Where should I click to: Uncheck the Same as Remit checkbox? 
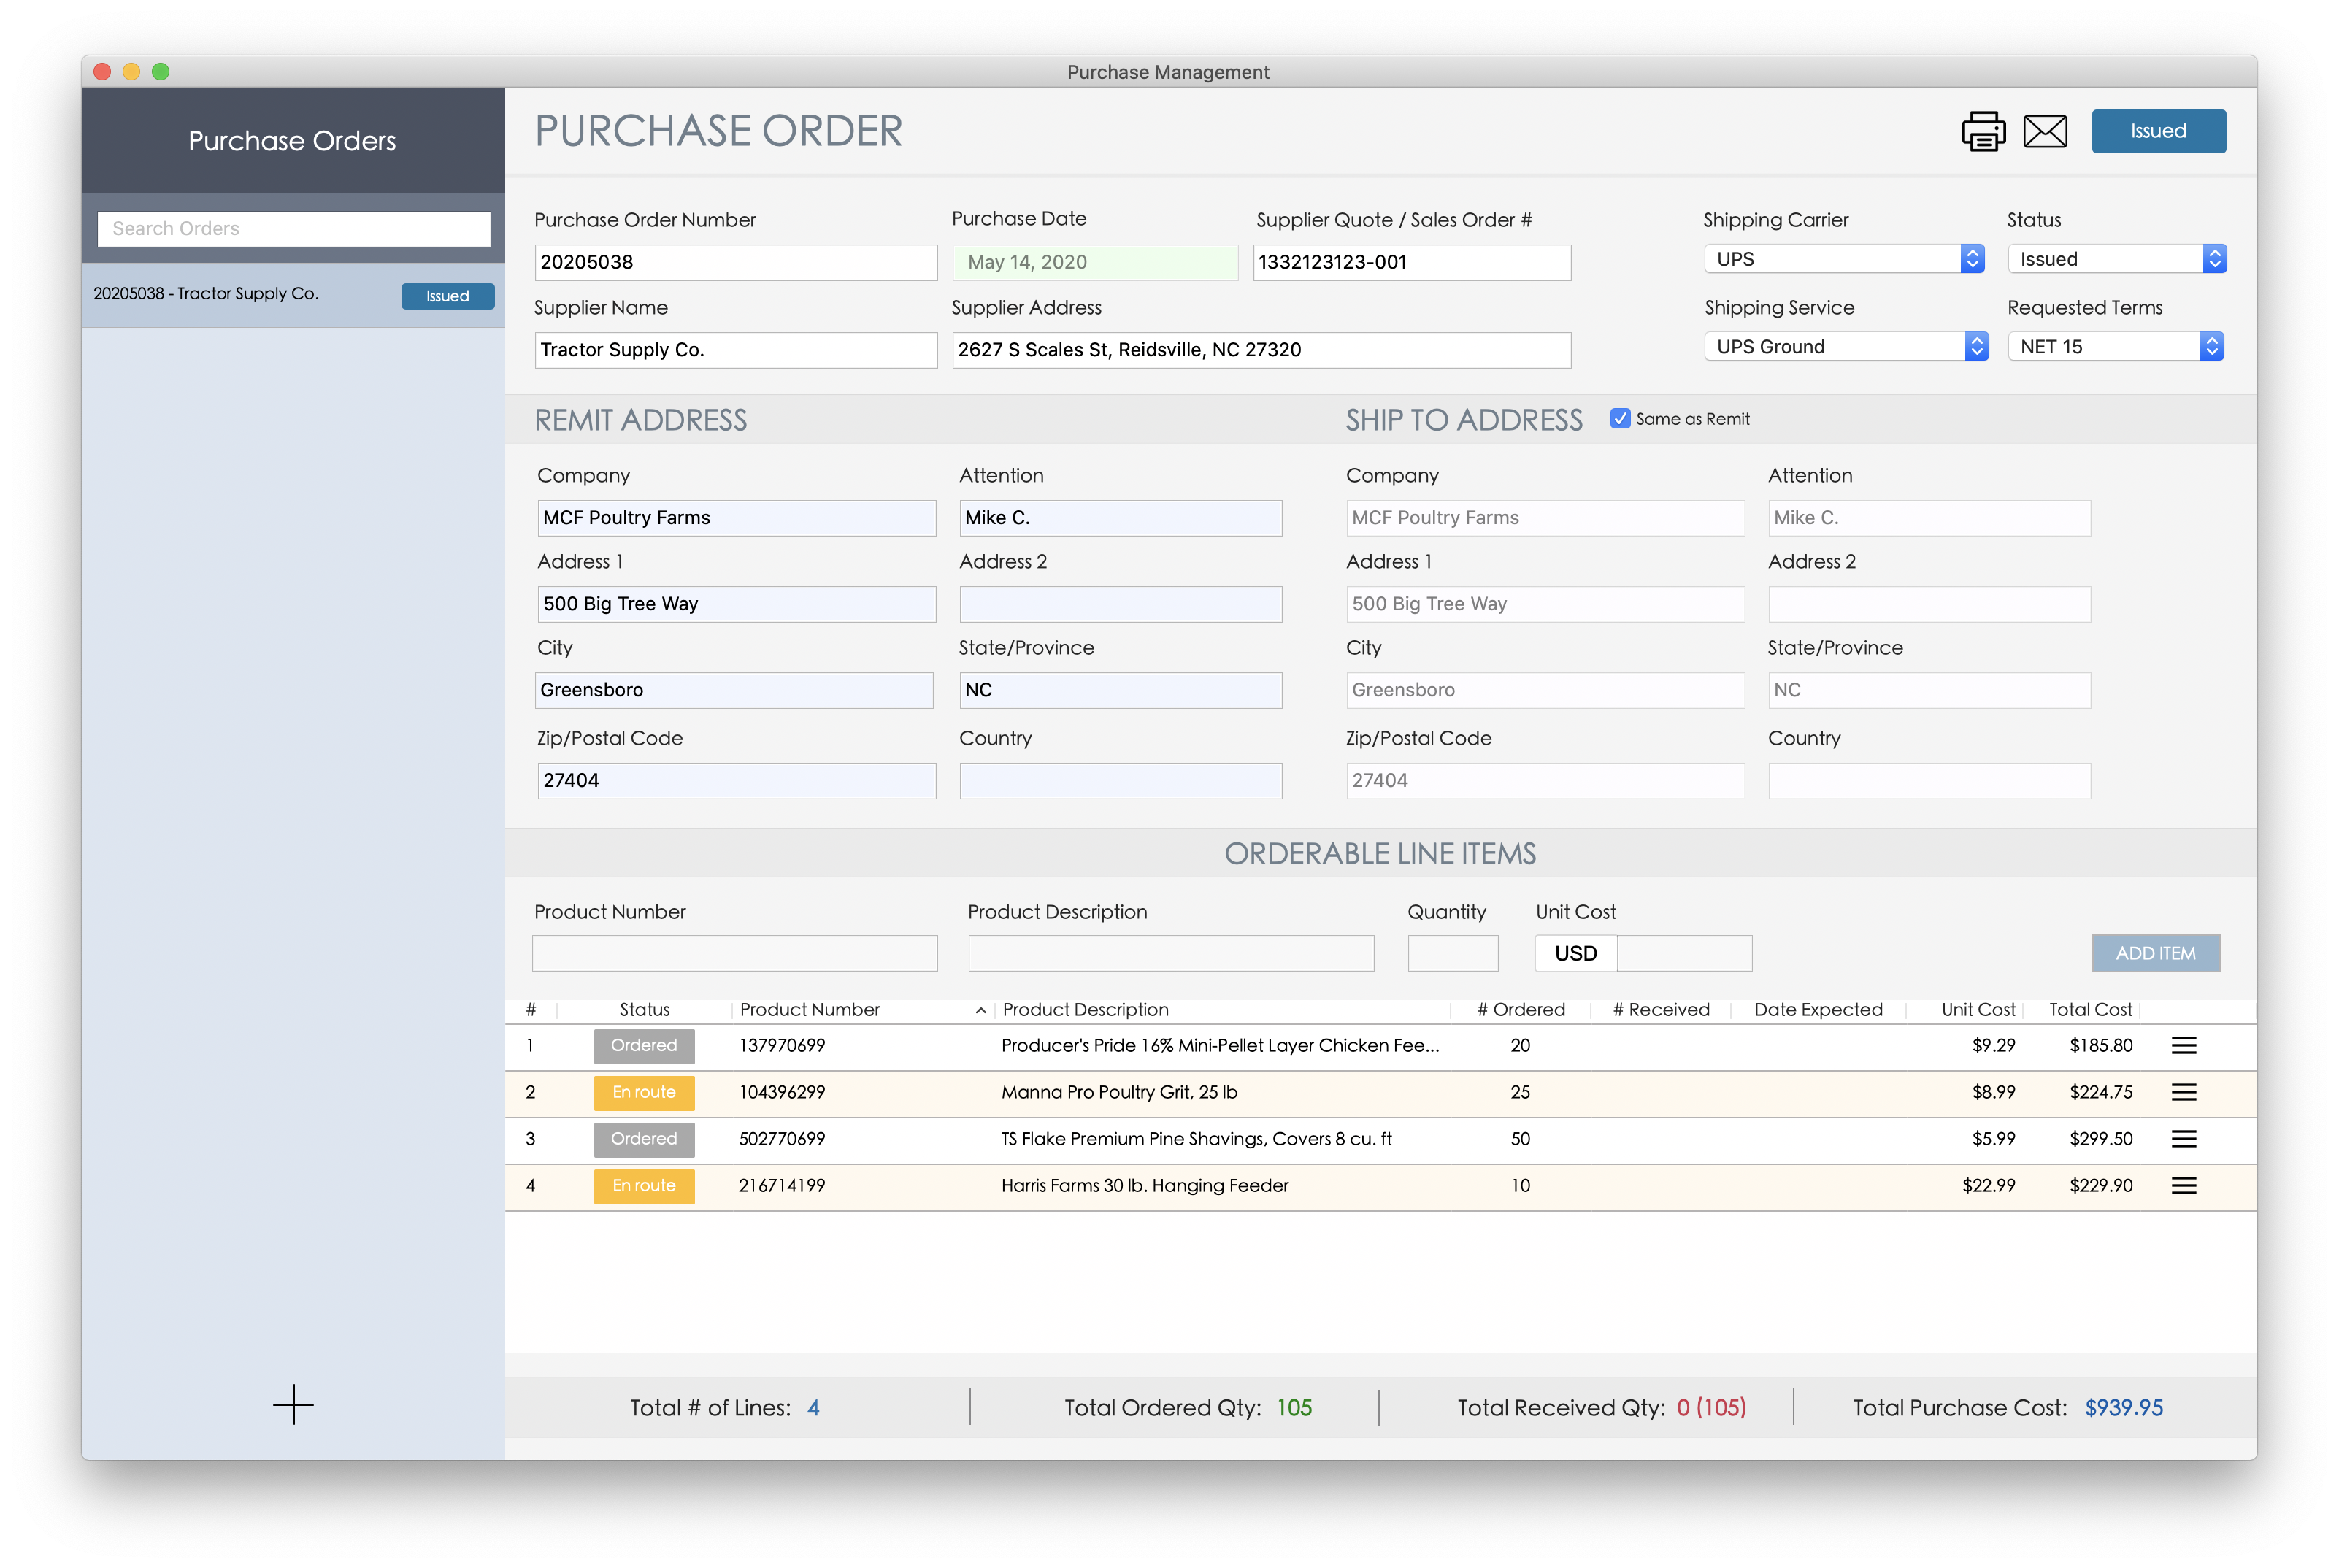click(1620, 419)
